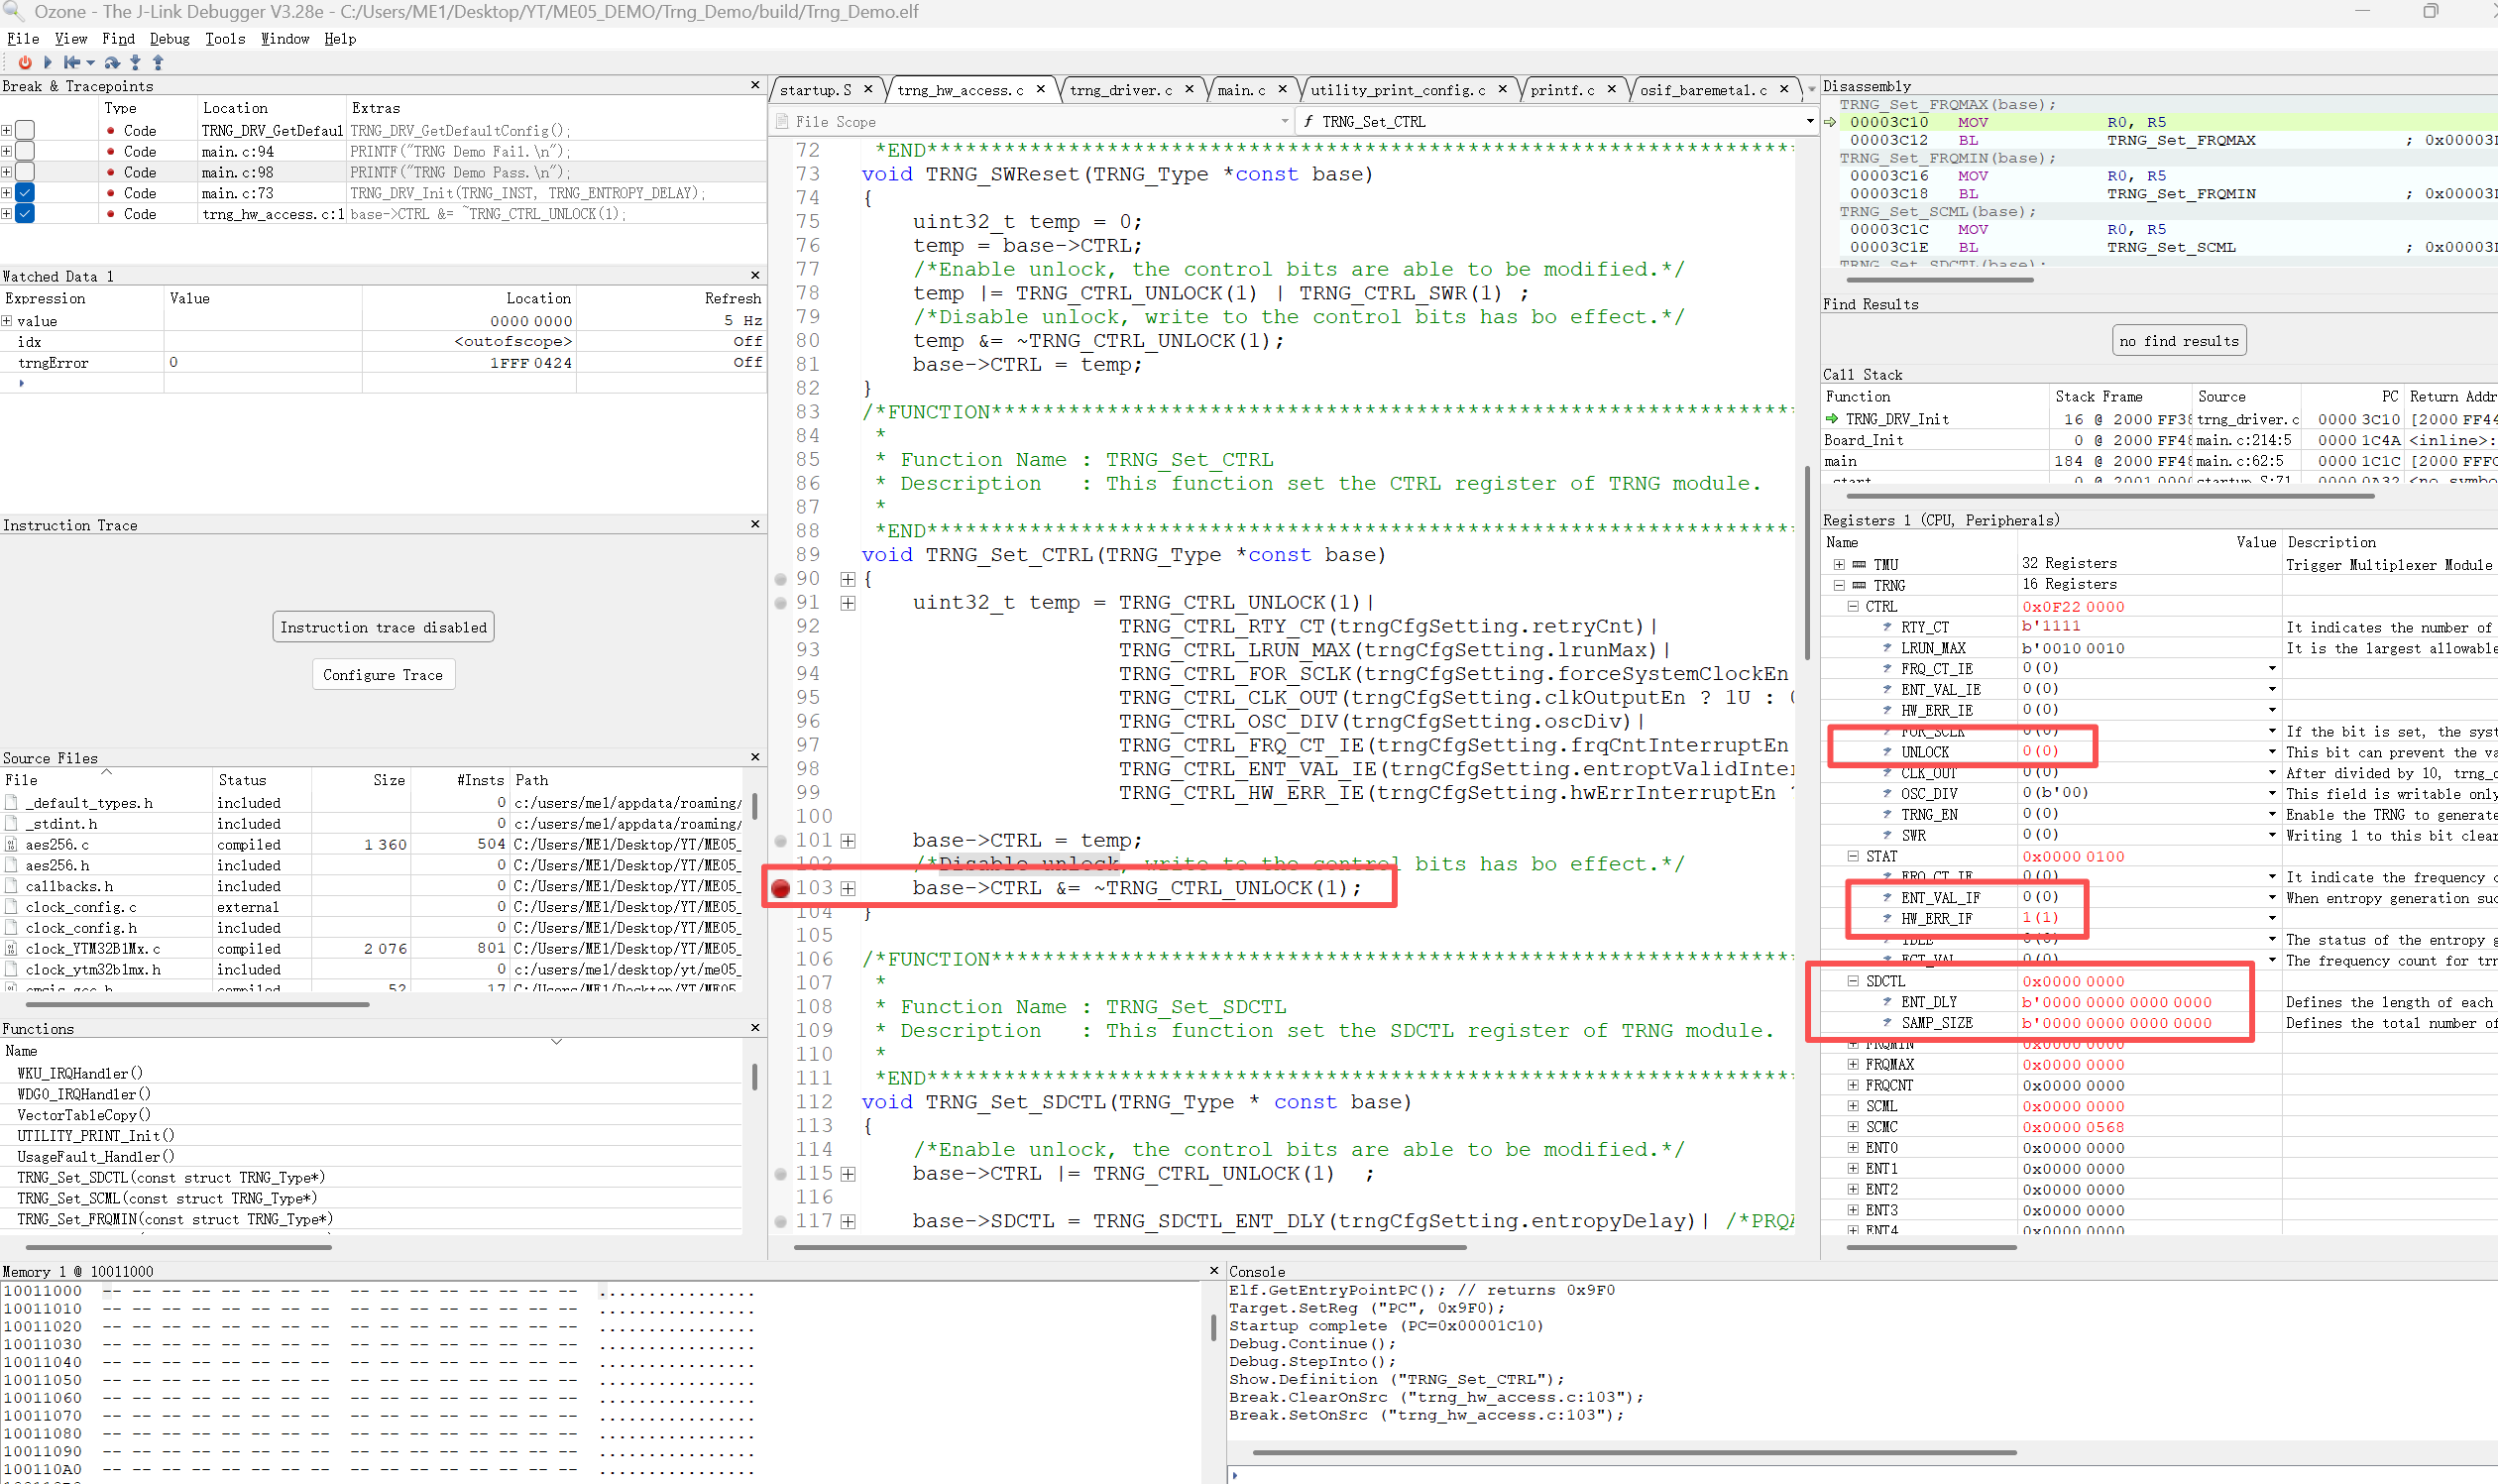Image resolution: width=2498 pixels, height=1484 pixels.
Task: Click the Reset arrow toolbar icon
Action: click(x=72, y=62)
